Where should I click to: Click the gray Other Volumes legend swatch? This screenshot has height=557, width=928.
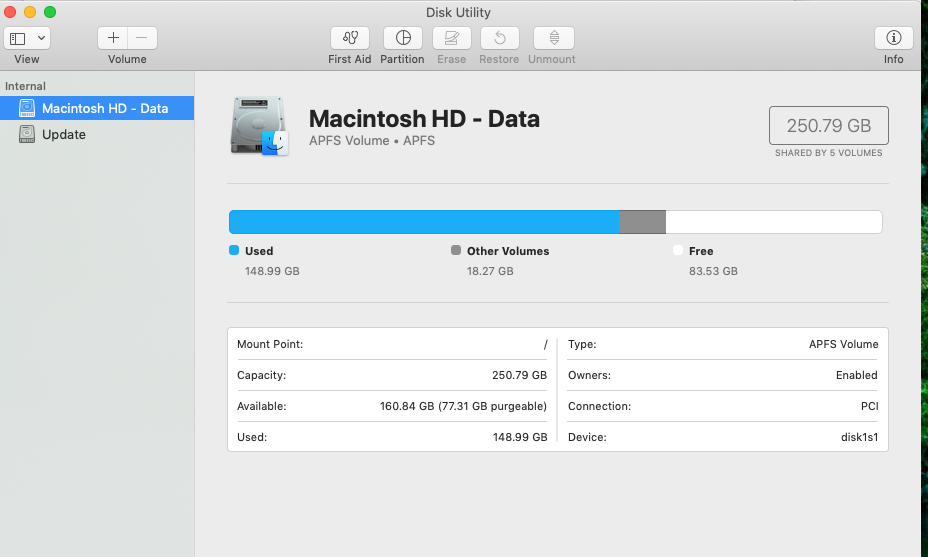pos(456,250)
